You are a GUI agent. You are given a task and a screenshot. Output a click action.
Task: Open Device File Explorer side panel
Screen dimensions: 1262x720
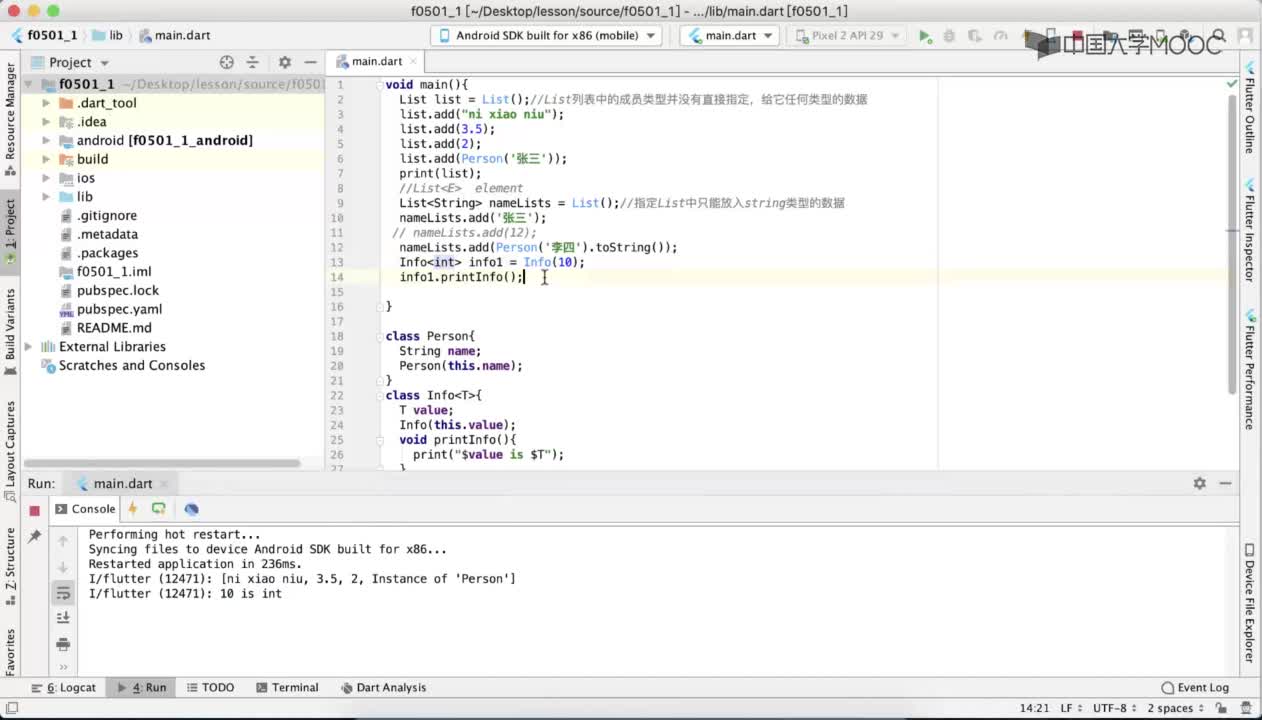(x=1250, y=603)
